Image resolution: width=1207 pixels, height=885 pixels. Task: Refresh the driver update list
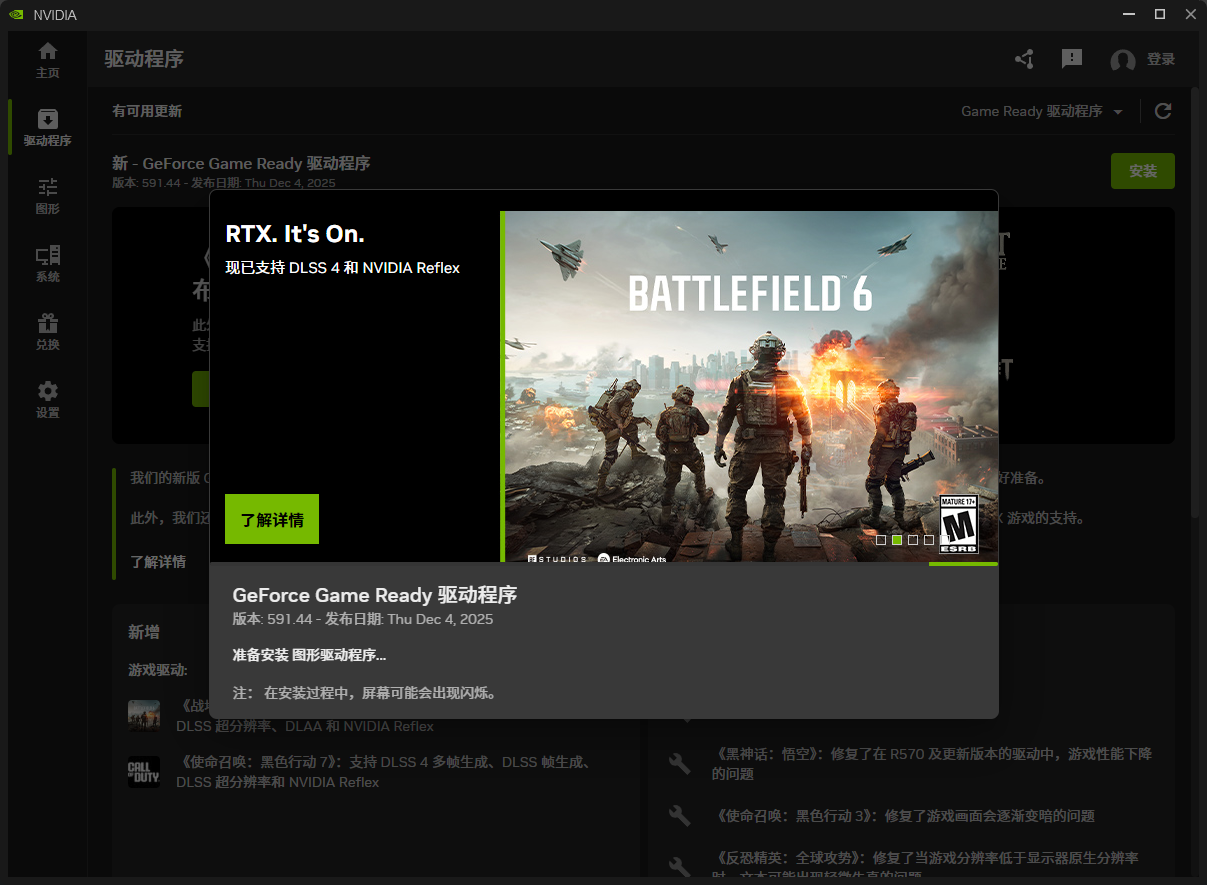coord(1163,111)
